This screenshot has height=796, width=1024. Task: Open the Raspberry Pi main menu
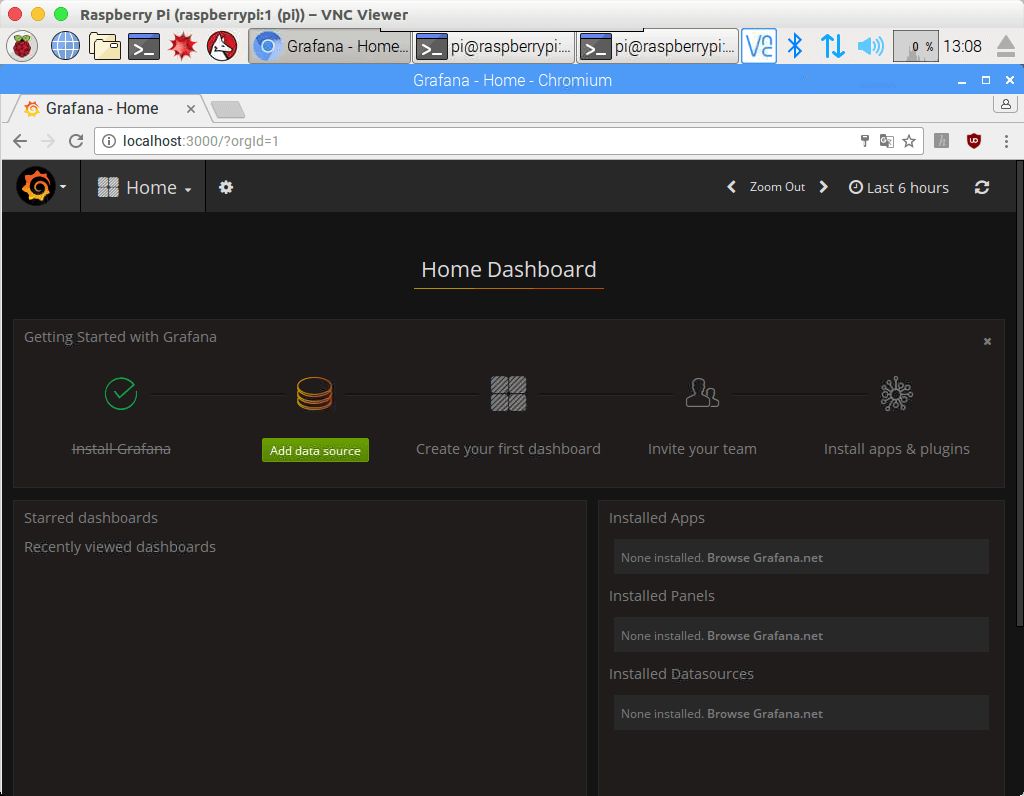click(x=22, y=46)
